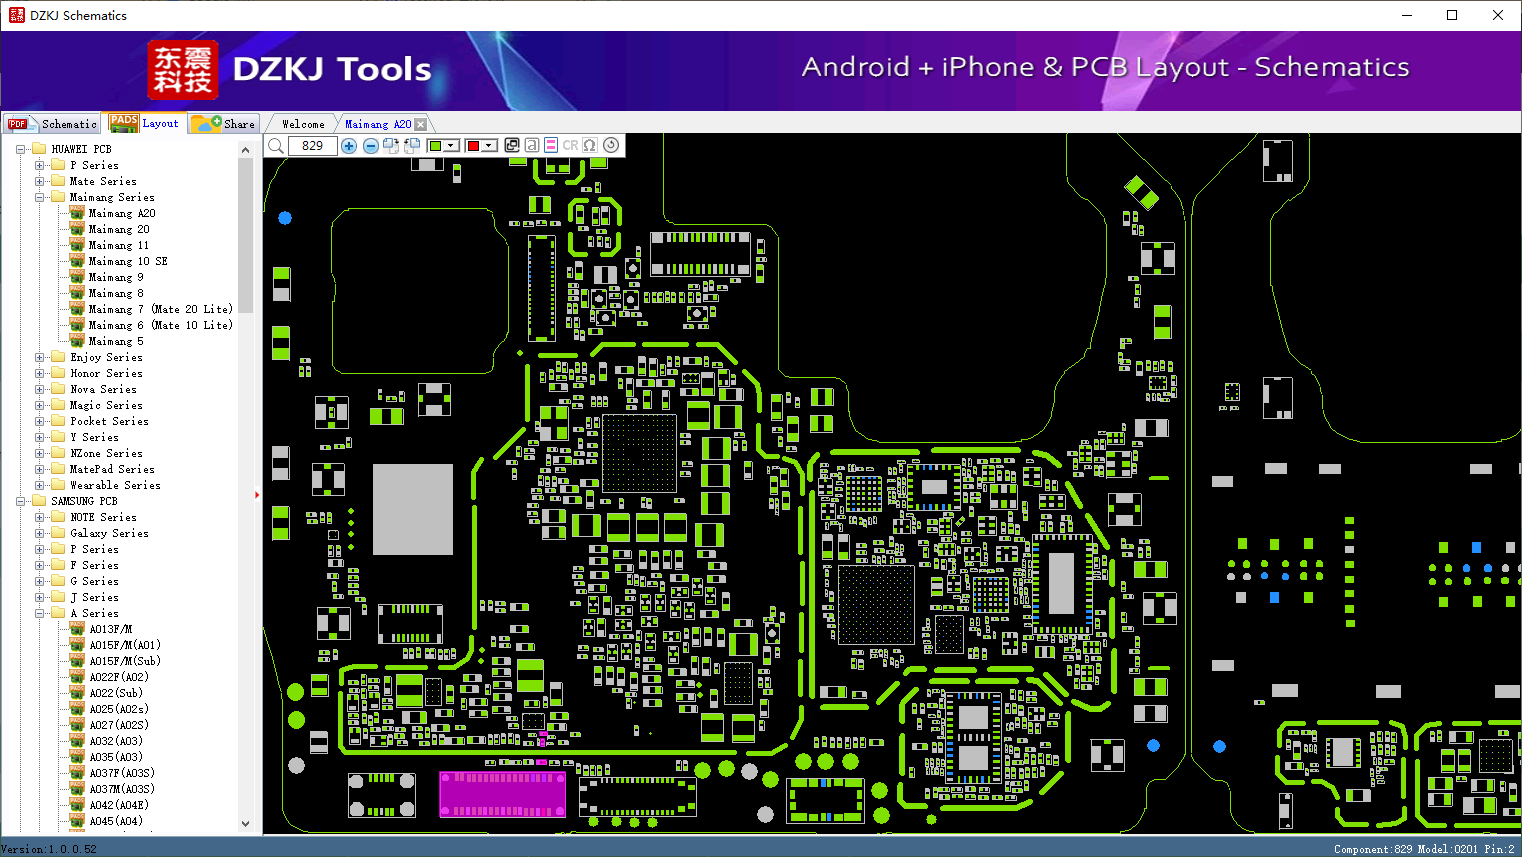
Task: Toggle the CR component value display
Action: (x=570, y=145)
